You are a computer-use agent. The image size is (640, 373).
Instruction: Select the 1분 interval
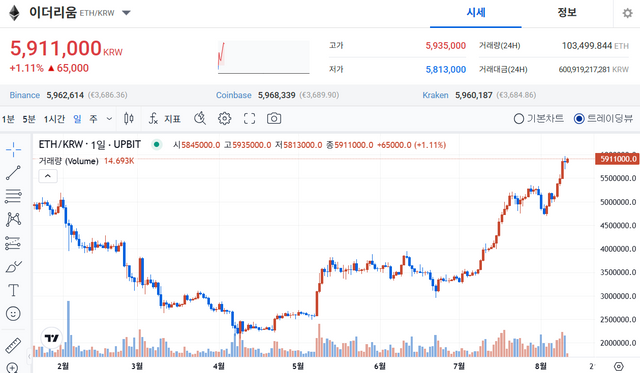click(x=8, y=119)
